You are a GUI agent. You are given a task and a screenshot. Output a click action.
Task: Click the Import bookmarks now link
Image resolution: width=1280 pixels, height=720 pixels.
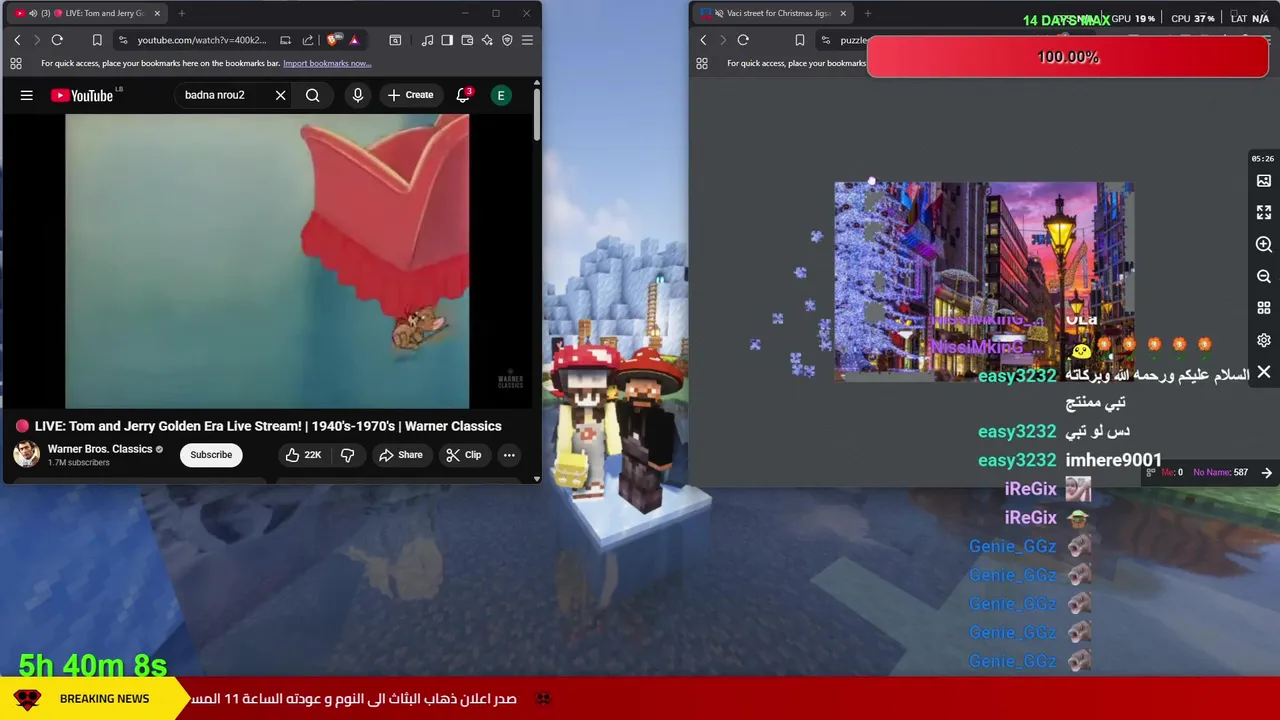[x=327, y=63]
